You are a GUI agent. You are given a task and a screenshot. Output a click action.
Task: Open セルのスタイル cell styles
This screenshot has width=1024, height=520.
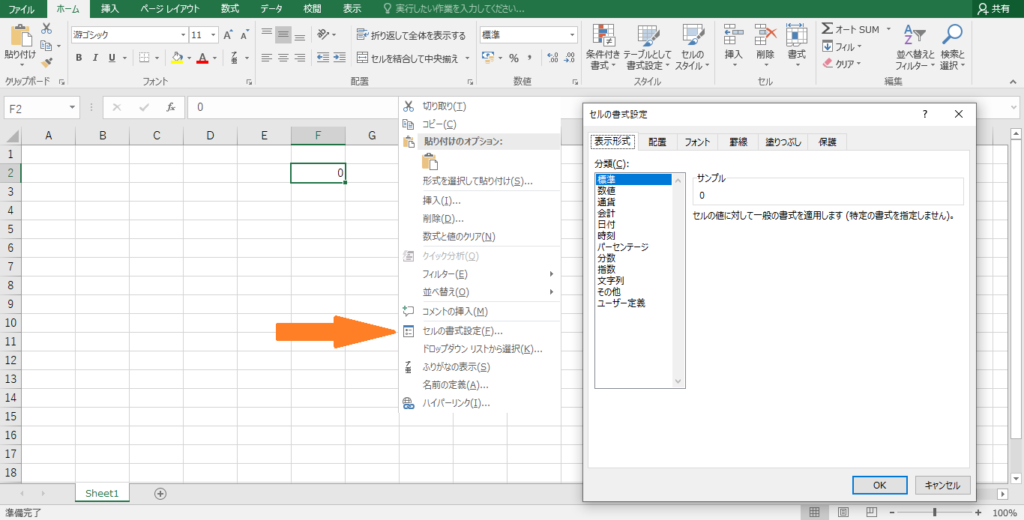[692, 47]
